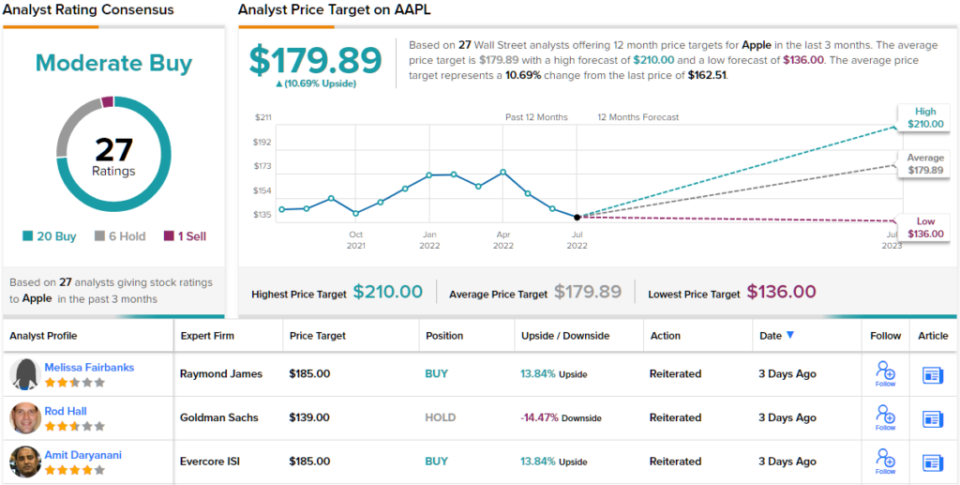Screen dimensions: 960x485
Task: Click the Upside / Downside column header
Action: tap(564, 336)
